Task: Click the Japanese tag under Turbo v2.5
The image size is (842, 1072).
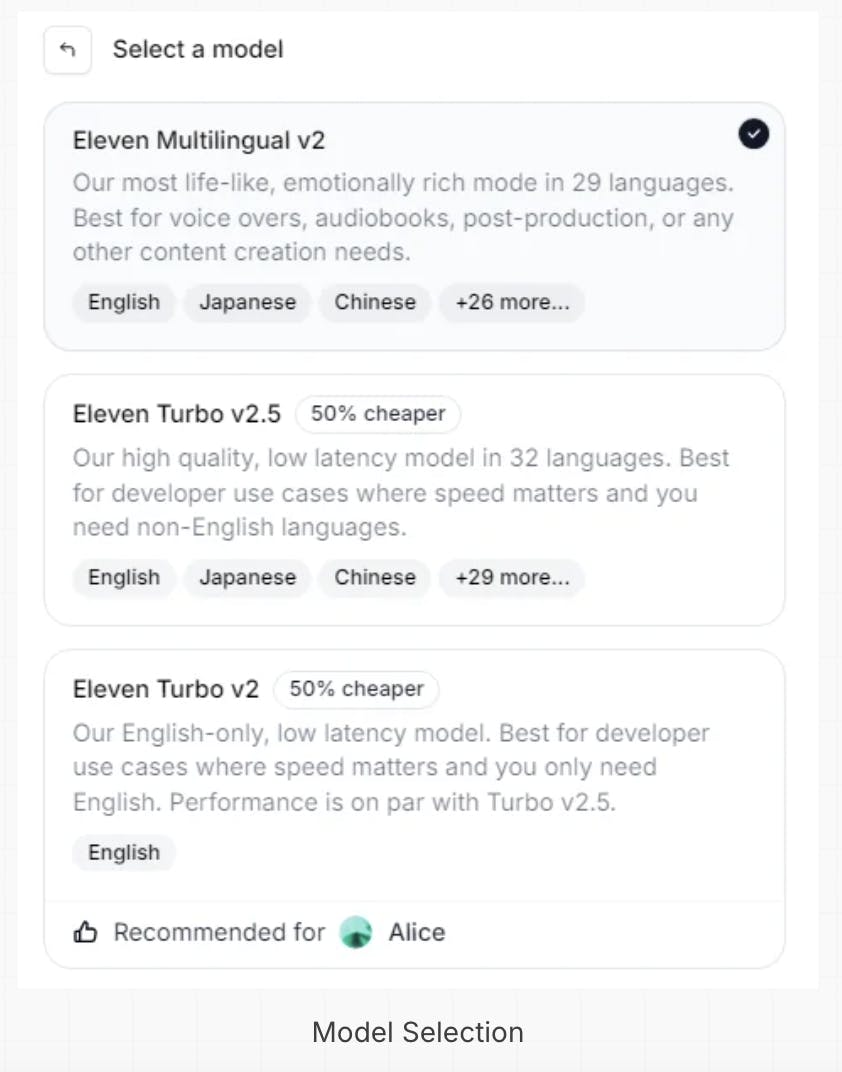Action: 247,578
